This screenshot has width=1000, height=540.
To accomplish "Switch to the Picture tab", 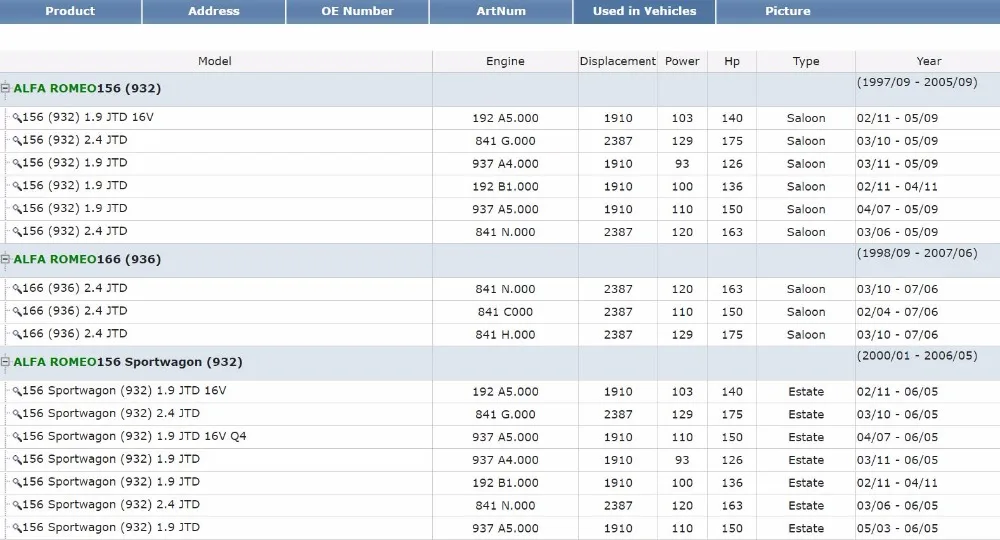I will 788,11.
